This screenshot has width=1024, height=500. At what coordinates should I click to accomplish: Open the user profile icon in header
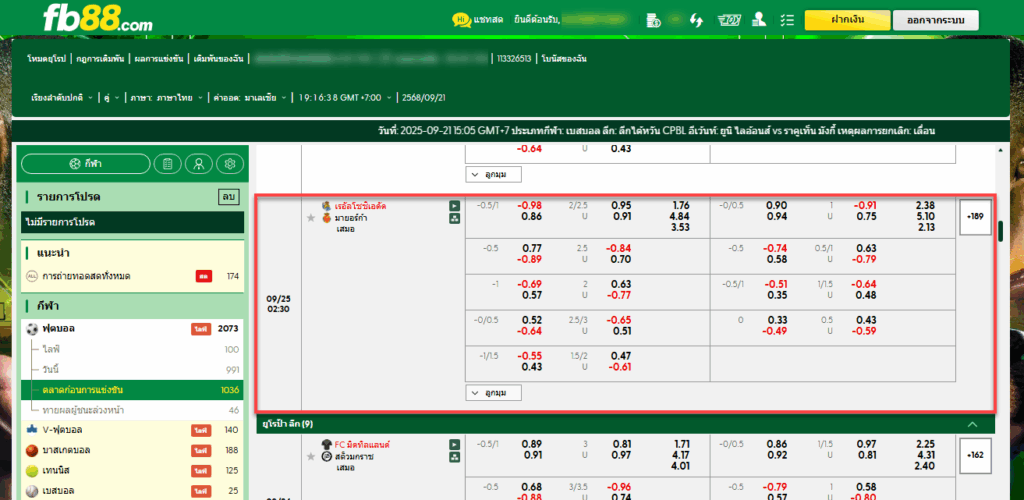coord(758,20)
